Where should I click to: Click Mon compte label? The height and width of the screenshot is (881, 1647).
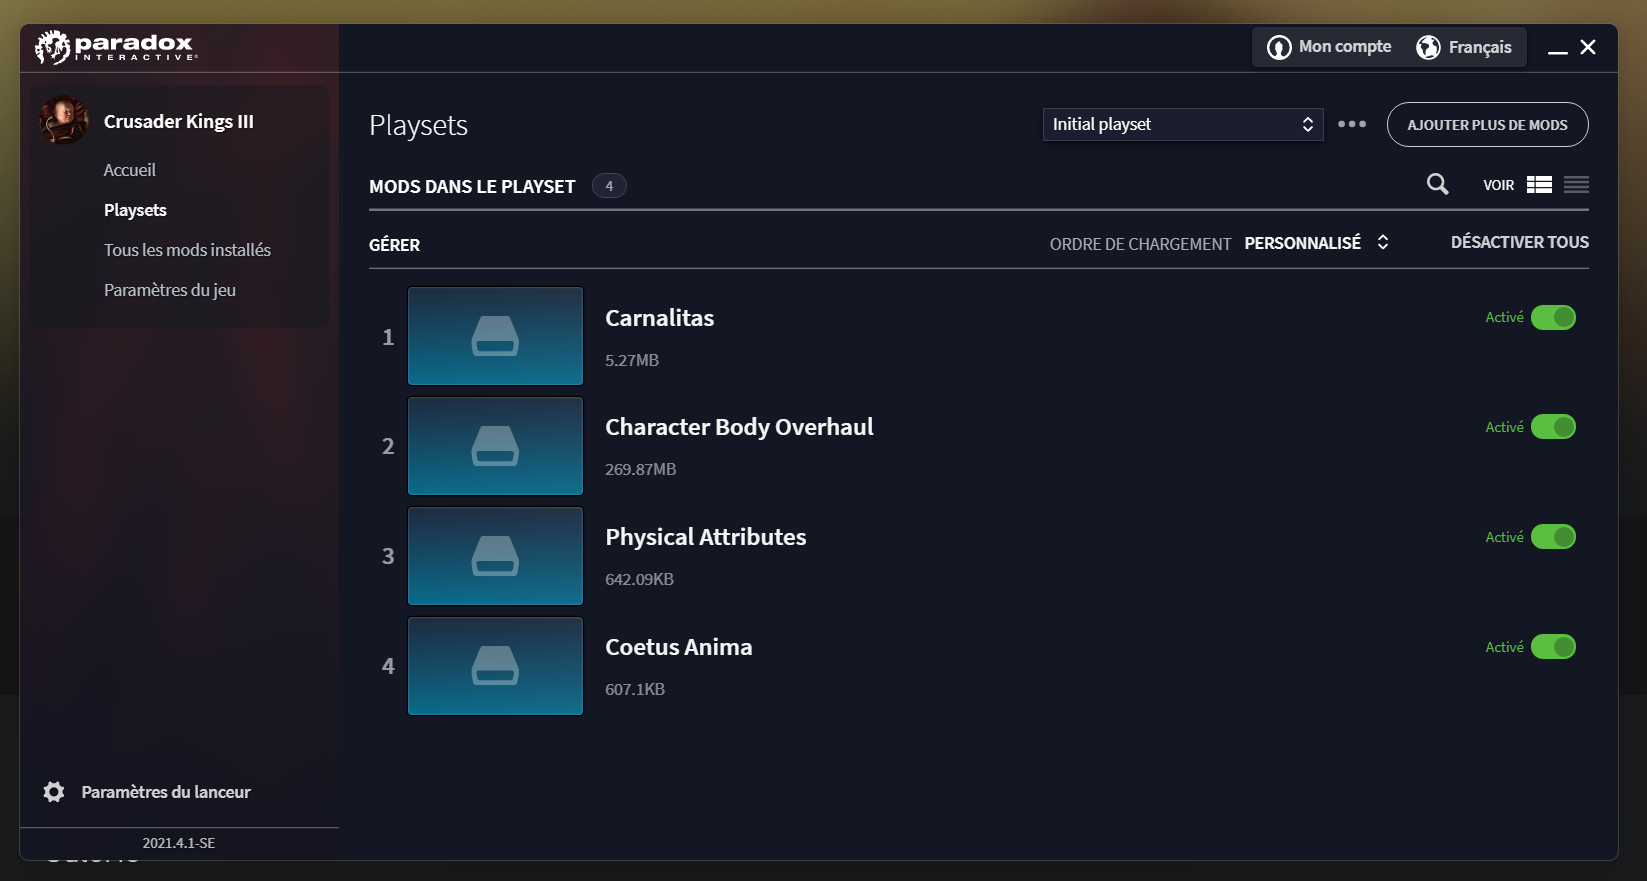pyautogui.click(x=1345, y=47)
